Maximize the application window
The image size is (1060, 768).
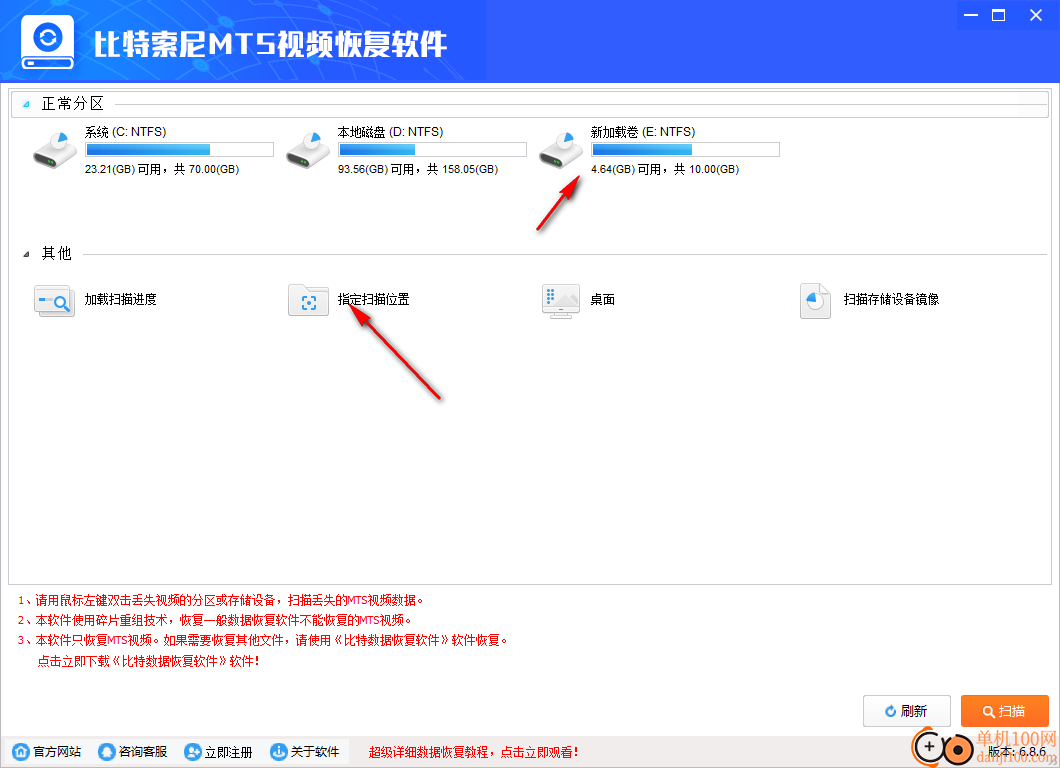pyautogui.click(x=998, y=15)
